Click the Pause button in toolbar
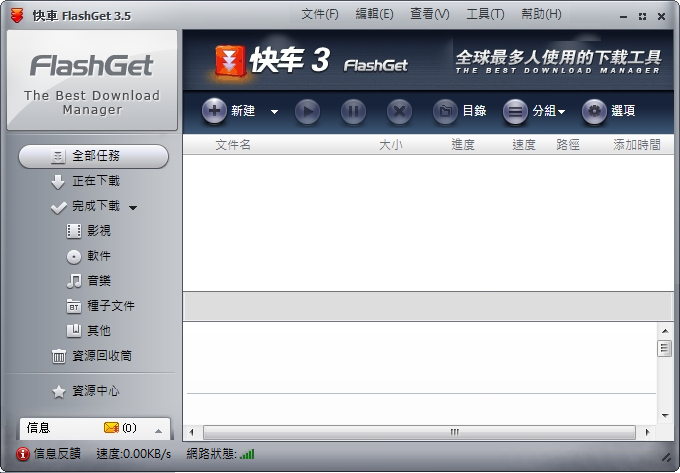This screenshot has height=473, width=680. tap(353, 112)
